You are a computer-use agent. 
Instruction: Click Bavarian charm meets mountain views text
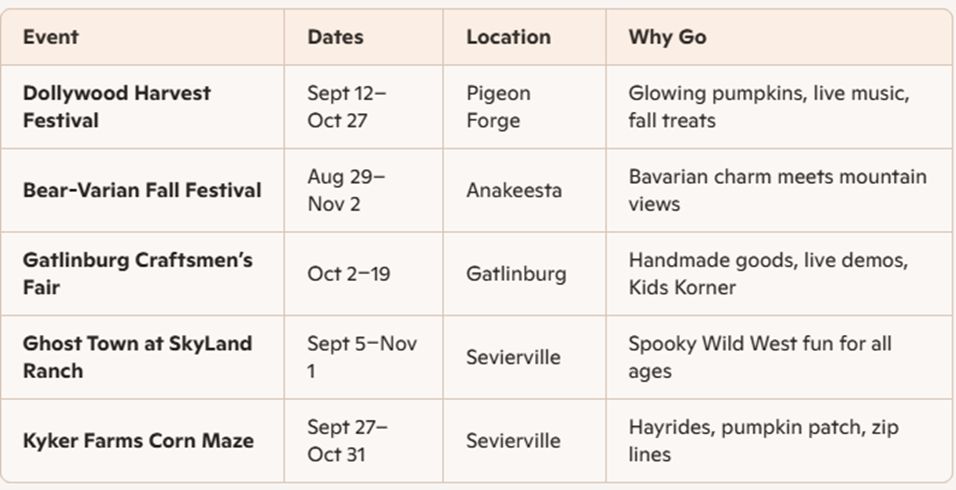(x=778, y=190)
